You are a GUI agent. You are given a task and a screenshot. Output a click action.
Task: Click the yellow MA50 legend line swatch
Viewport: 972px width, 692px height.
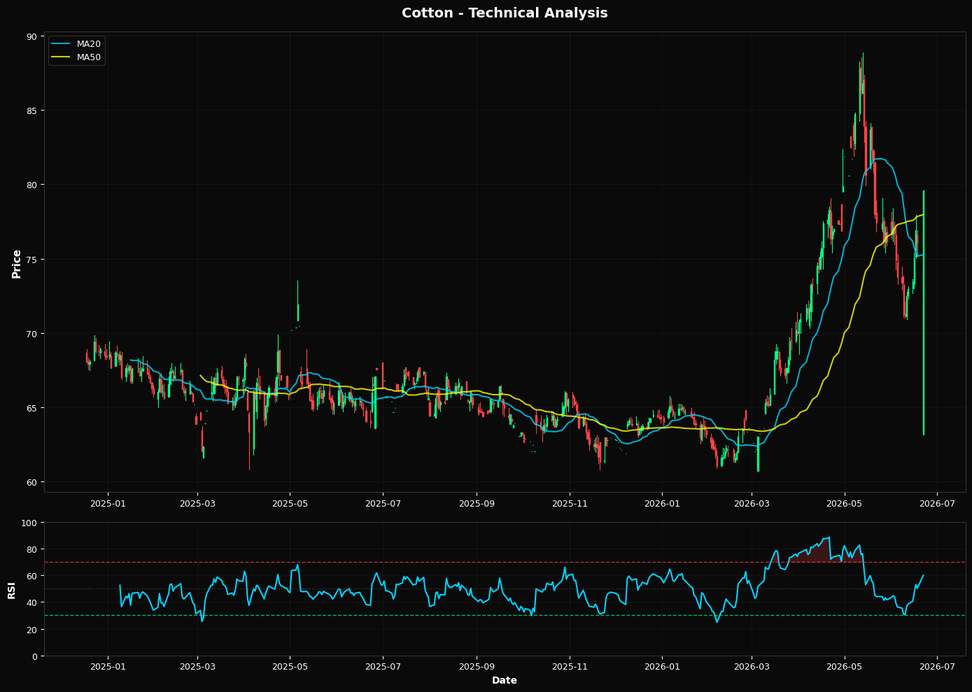61,58
